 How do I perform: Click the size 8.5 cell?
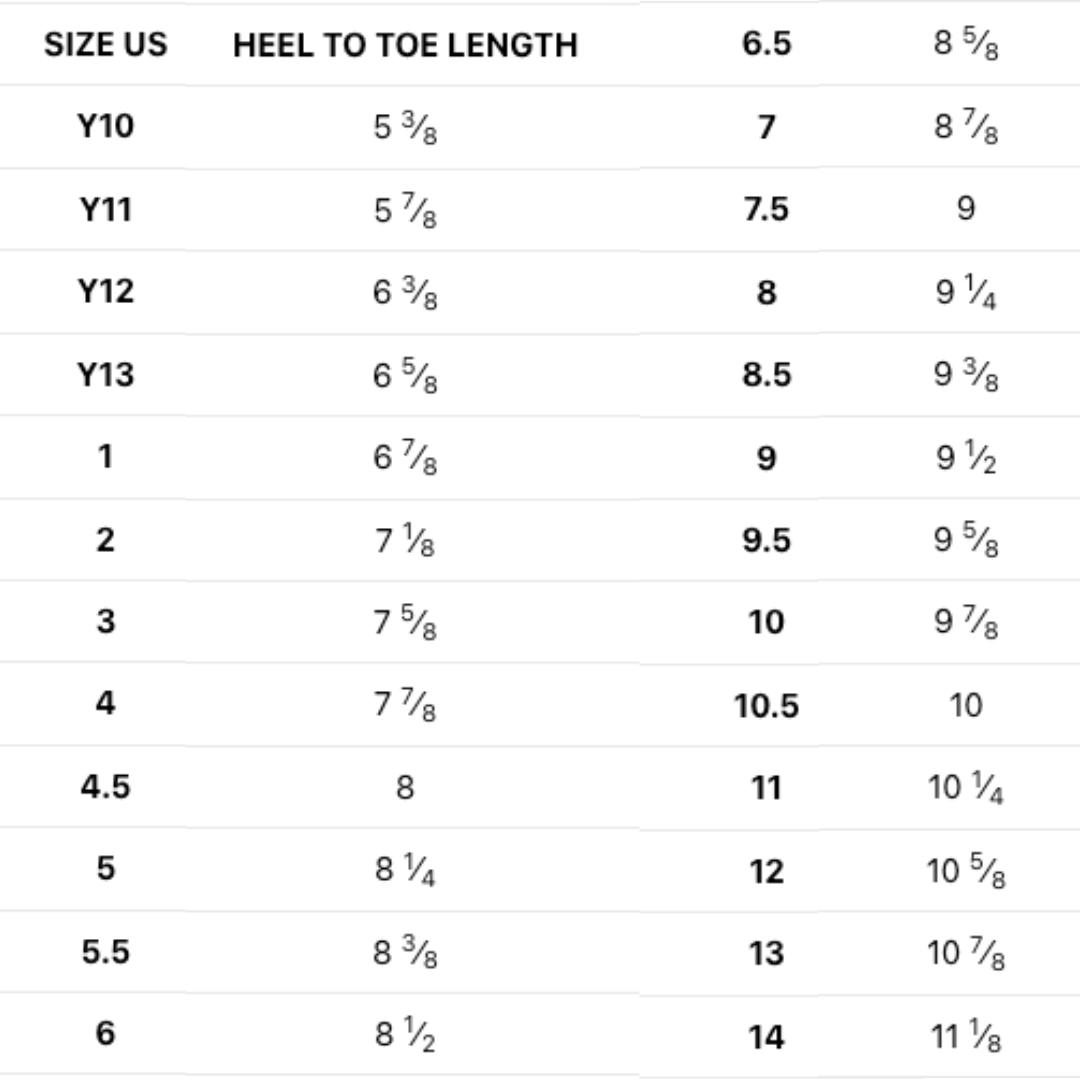[766, 375]
